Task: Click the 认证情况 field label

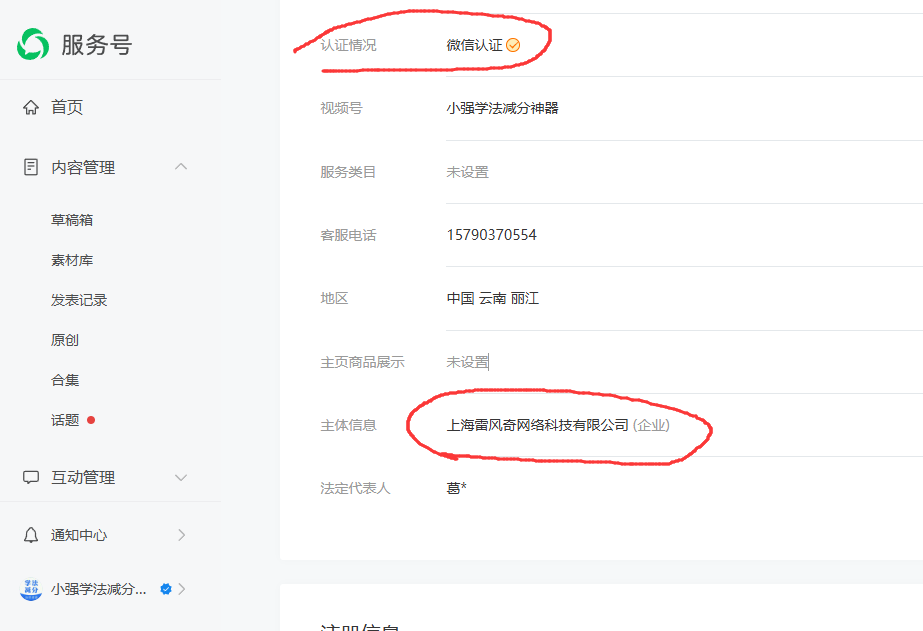Action: point(348,45)
